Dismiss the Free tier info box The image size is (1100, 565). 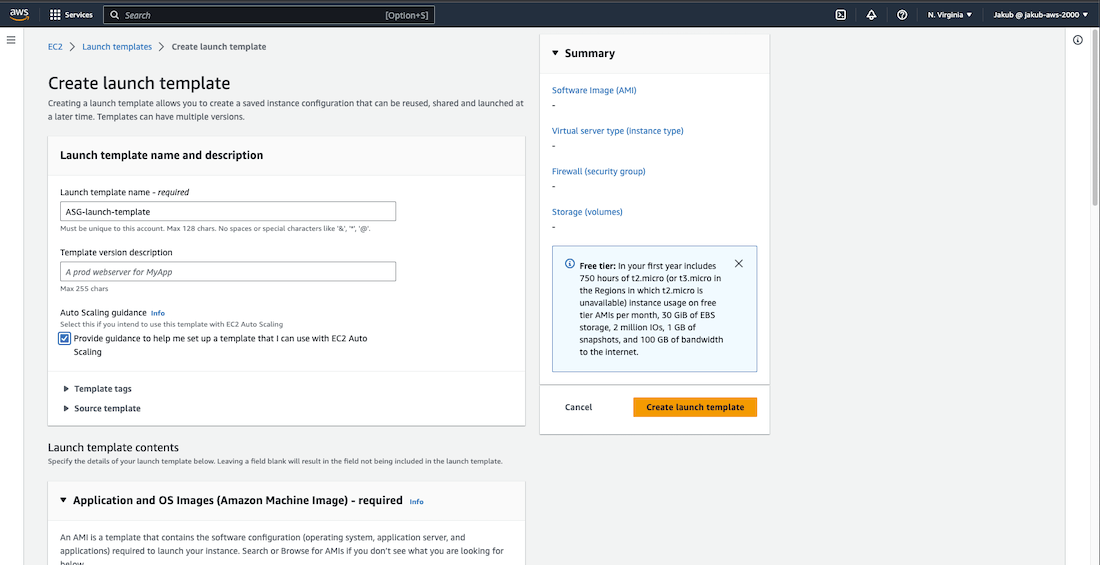tap(738, 264)
